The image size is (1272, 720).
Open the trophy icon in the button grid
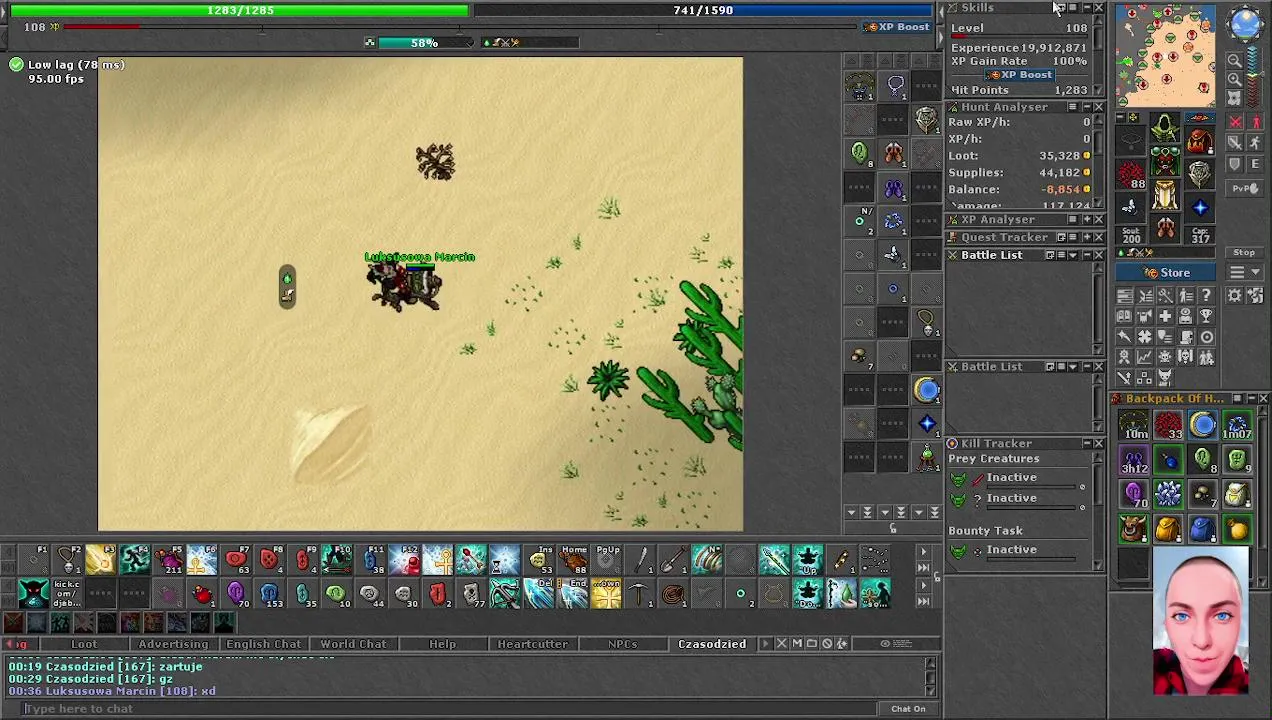click(x=1207, y=316)
